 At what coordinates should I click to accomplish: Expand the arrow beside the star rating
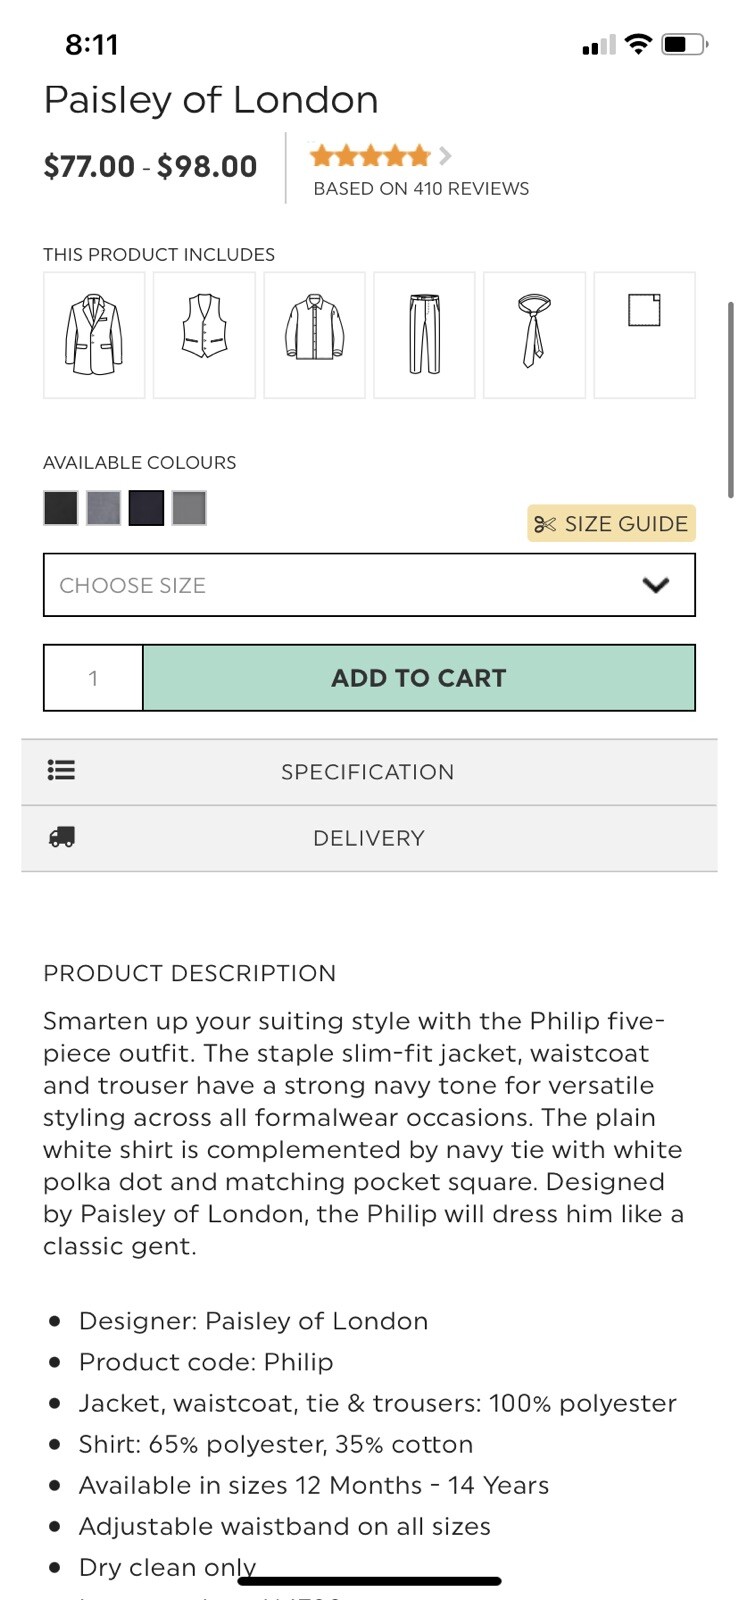445,156
